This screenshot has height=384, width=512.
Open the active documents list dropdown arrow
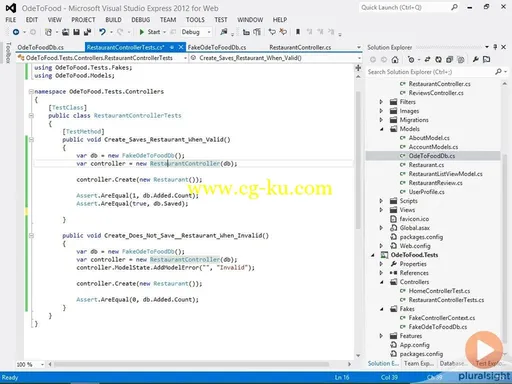tap(359, 47)
